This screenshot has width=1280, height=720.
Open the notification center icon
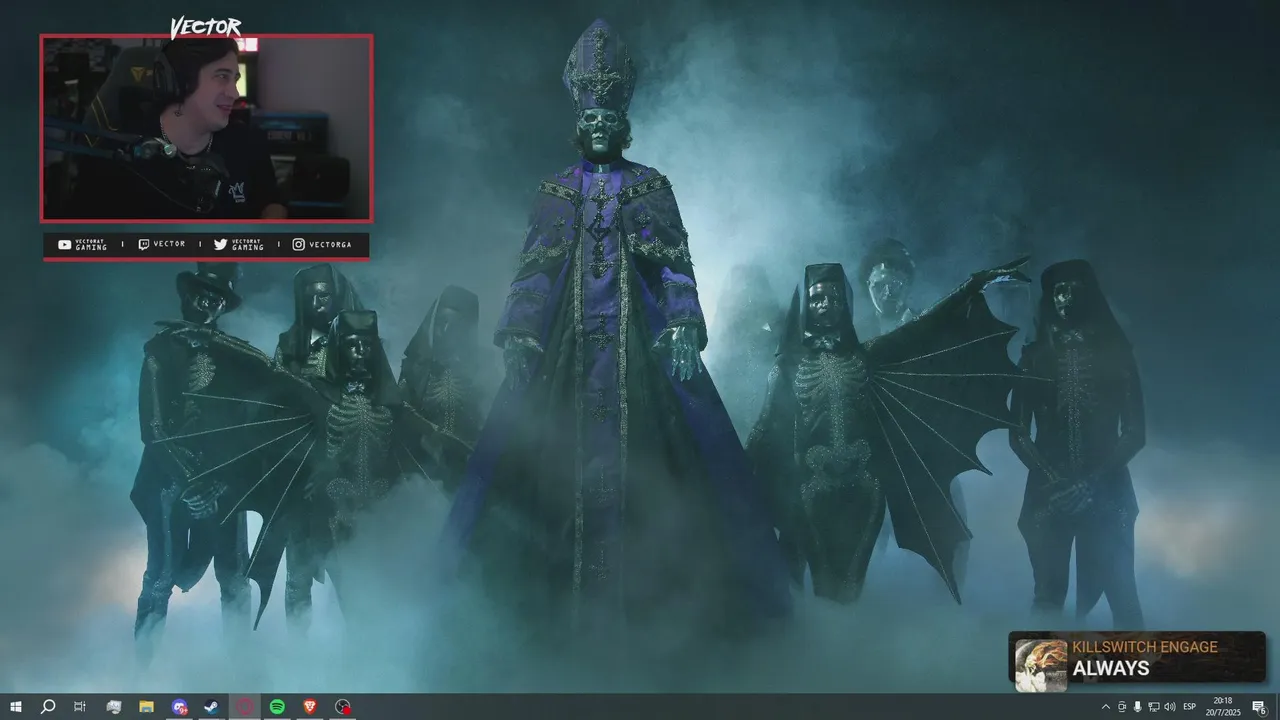(1259, 707)
